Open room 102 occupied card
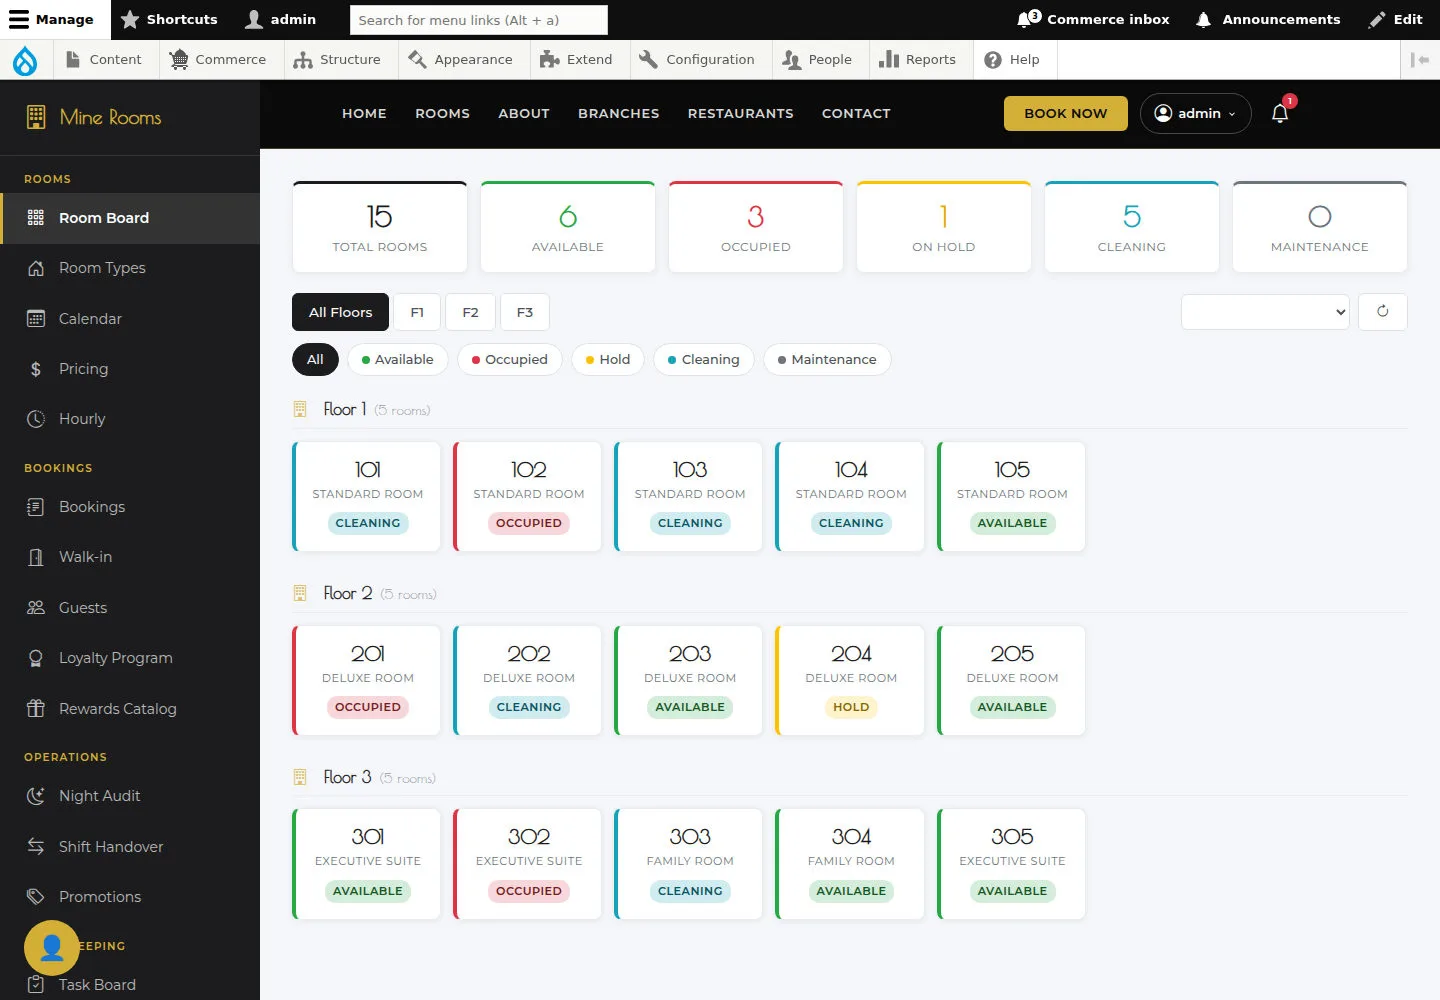 pyautogui.click(x=528, y=496)
